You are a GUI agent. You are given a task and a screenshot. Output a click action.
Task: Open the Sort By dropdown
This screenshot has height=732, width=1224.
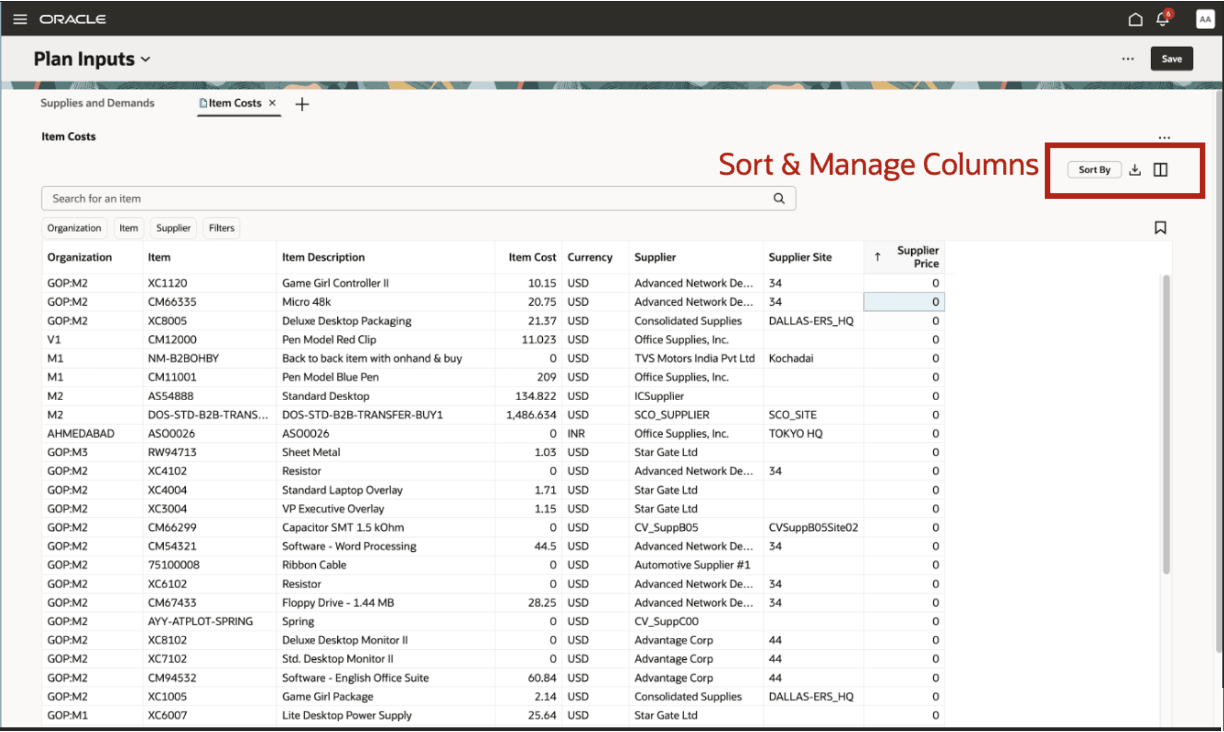click(x=1093, y=169)
